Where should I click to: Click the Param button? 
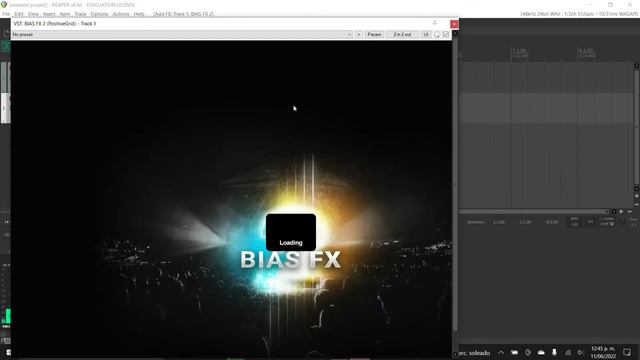374,35
